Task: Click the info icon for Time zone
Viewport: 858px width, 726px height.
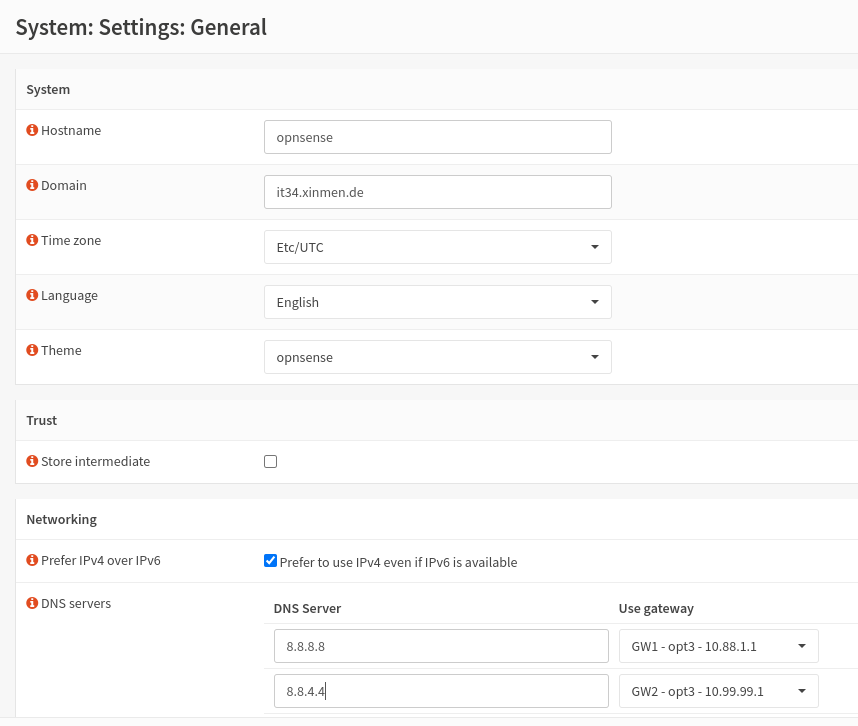Action: click(x=33, y=240)
